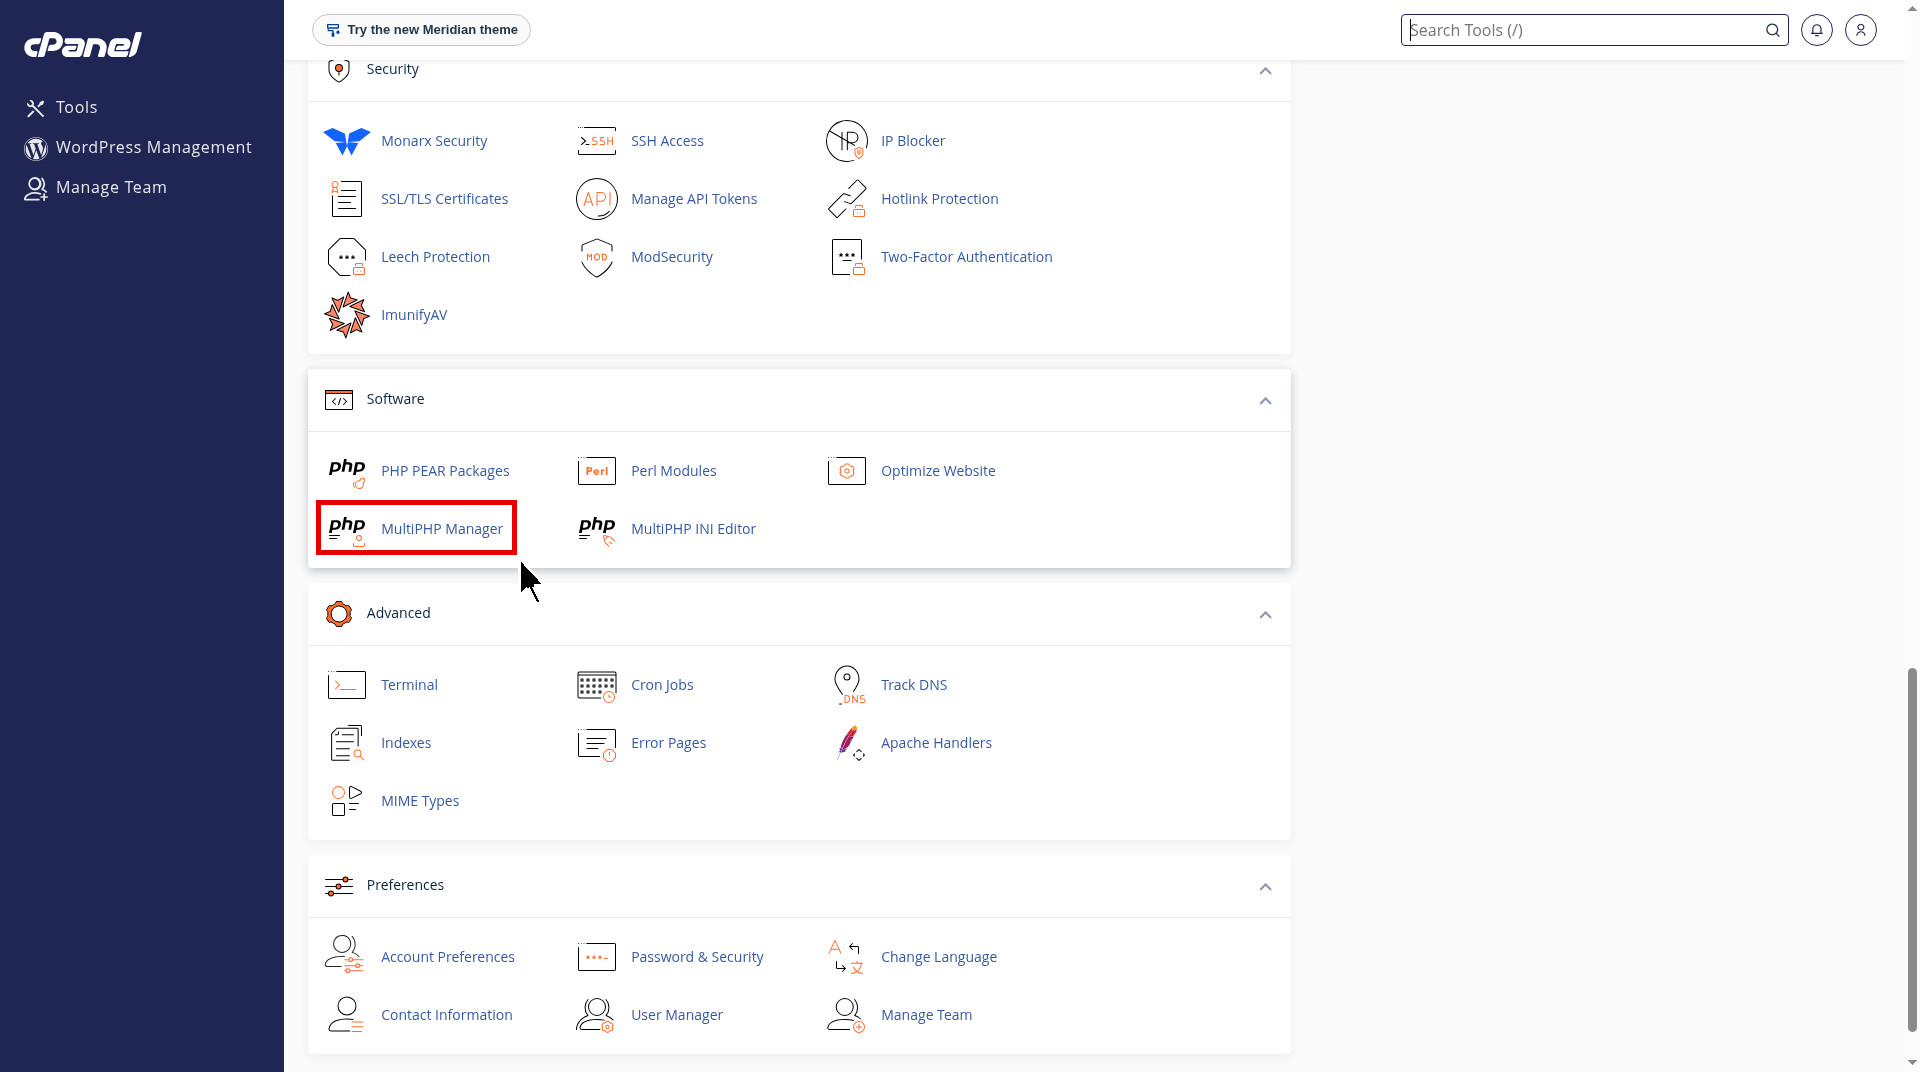Click the MultiPHP Manager icon
The width and height of the screenshot is (1920, 1072).
point(347,529)
